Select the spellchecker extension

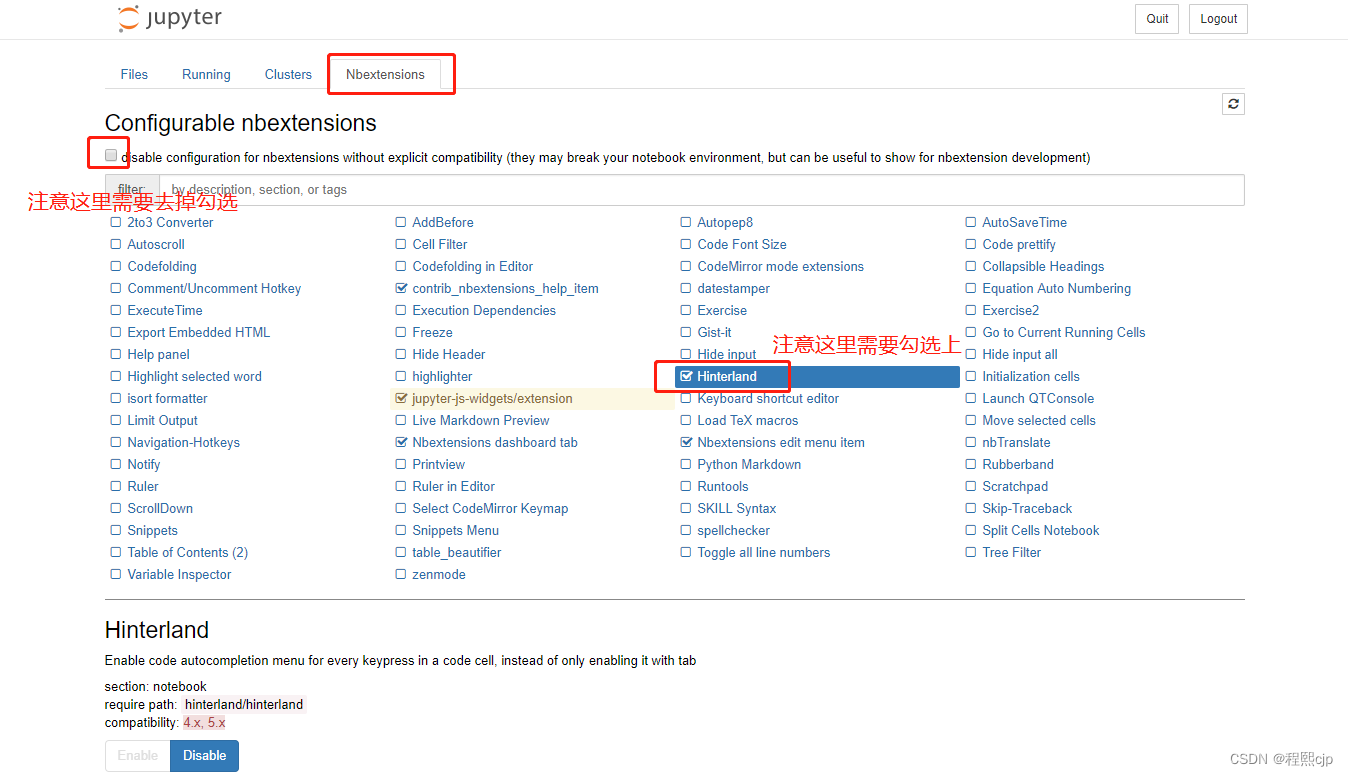tap(733, 530)
